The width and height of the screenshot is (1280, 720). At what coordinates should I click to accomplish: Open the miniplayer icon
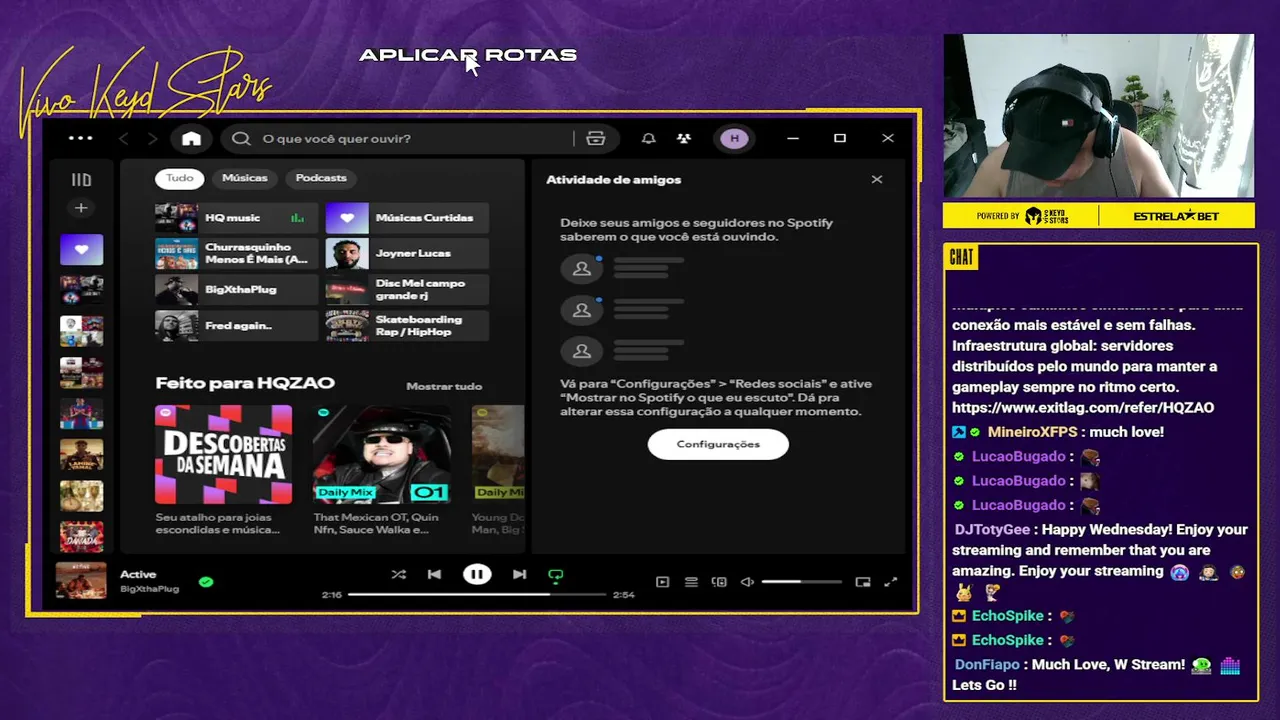(863, 582)
